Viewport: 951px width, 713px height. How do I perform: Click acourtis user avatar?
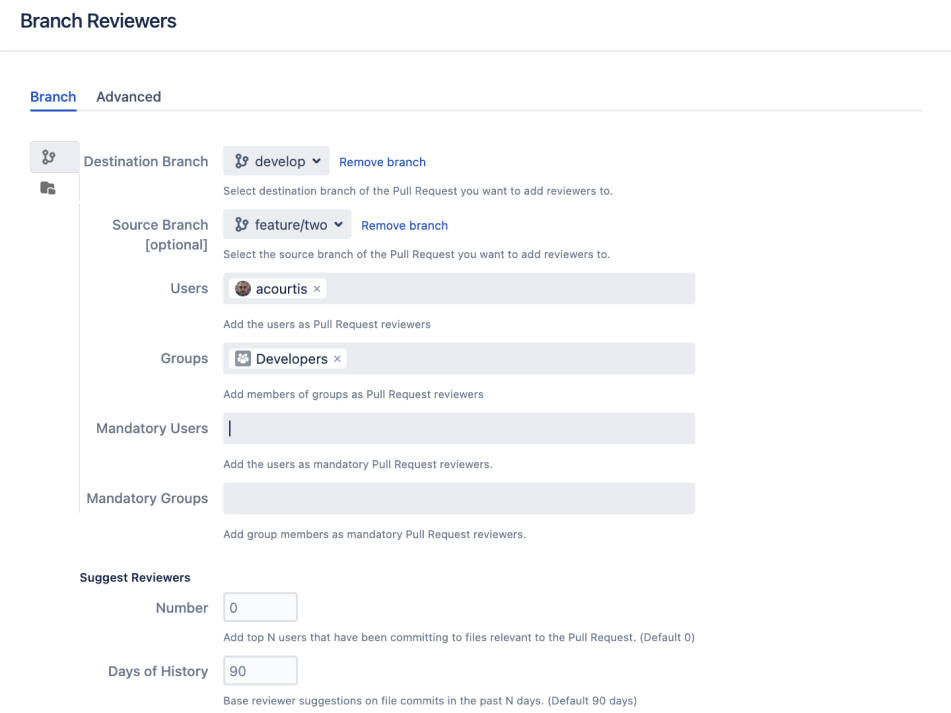[243, 289]
